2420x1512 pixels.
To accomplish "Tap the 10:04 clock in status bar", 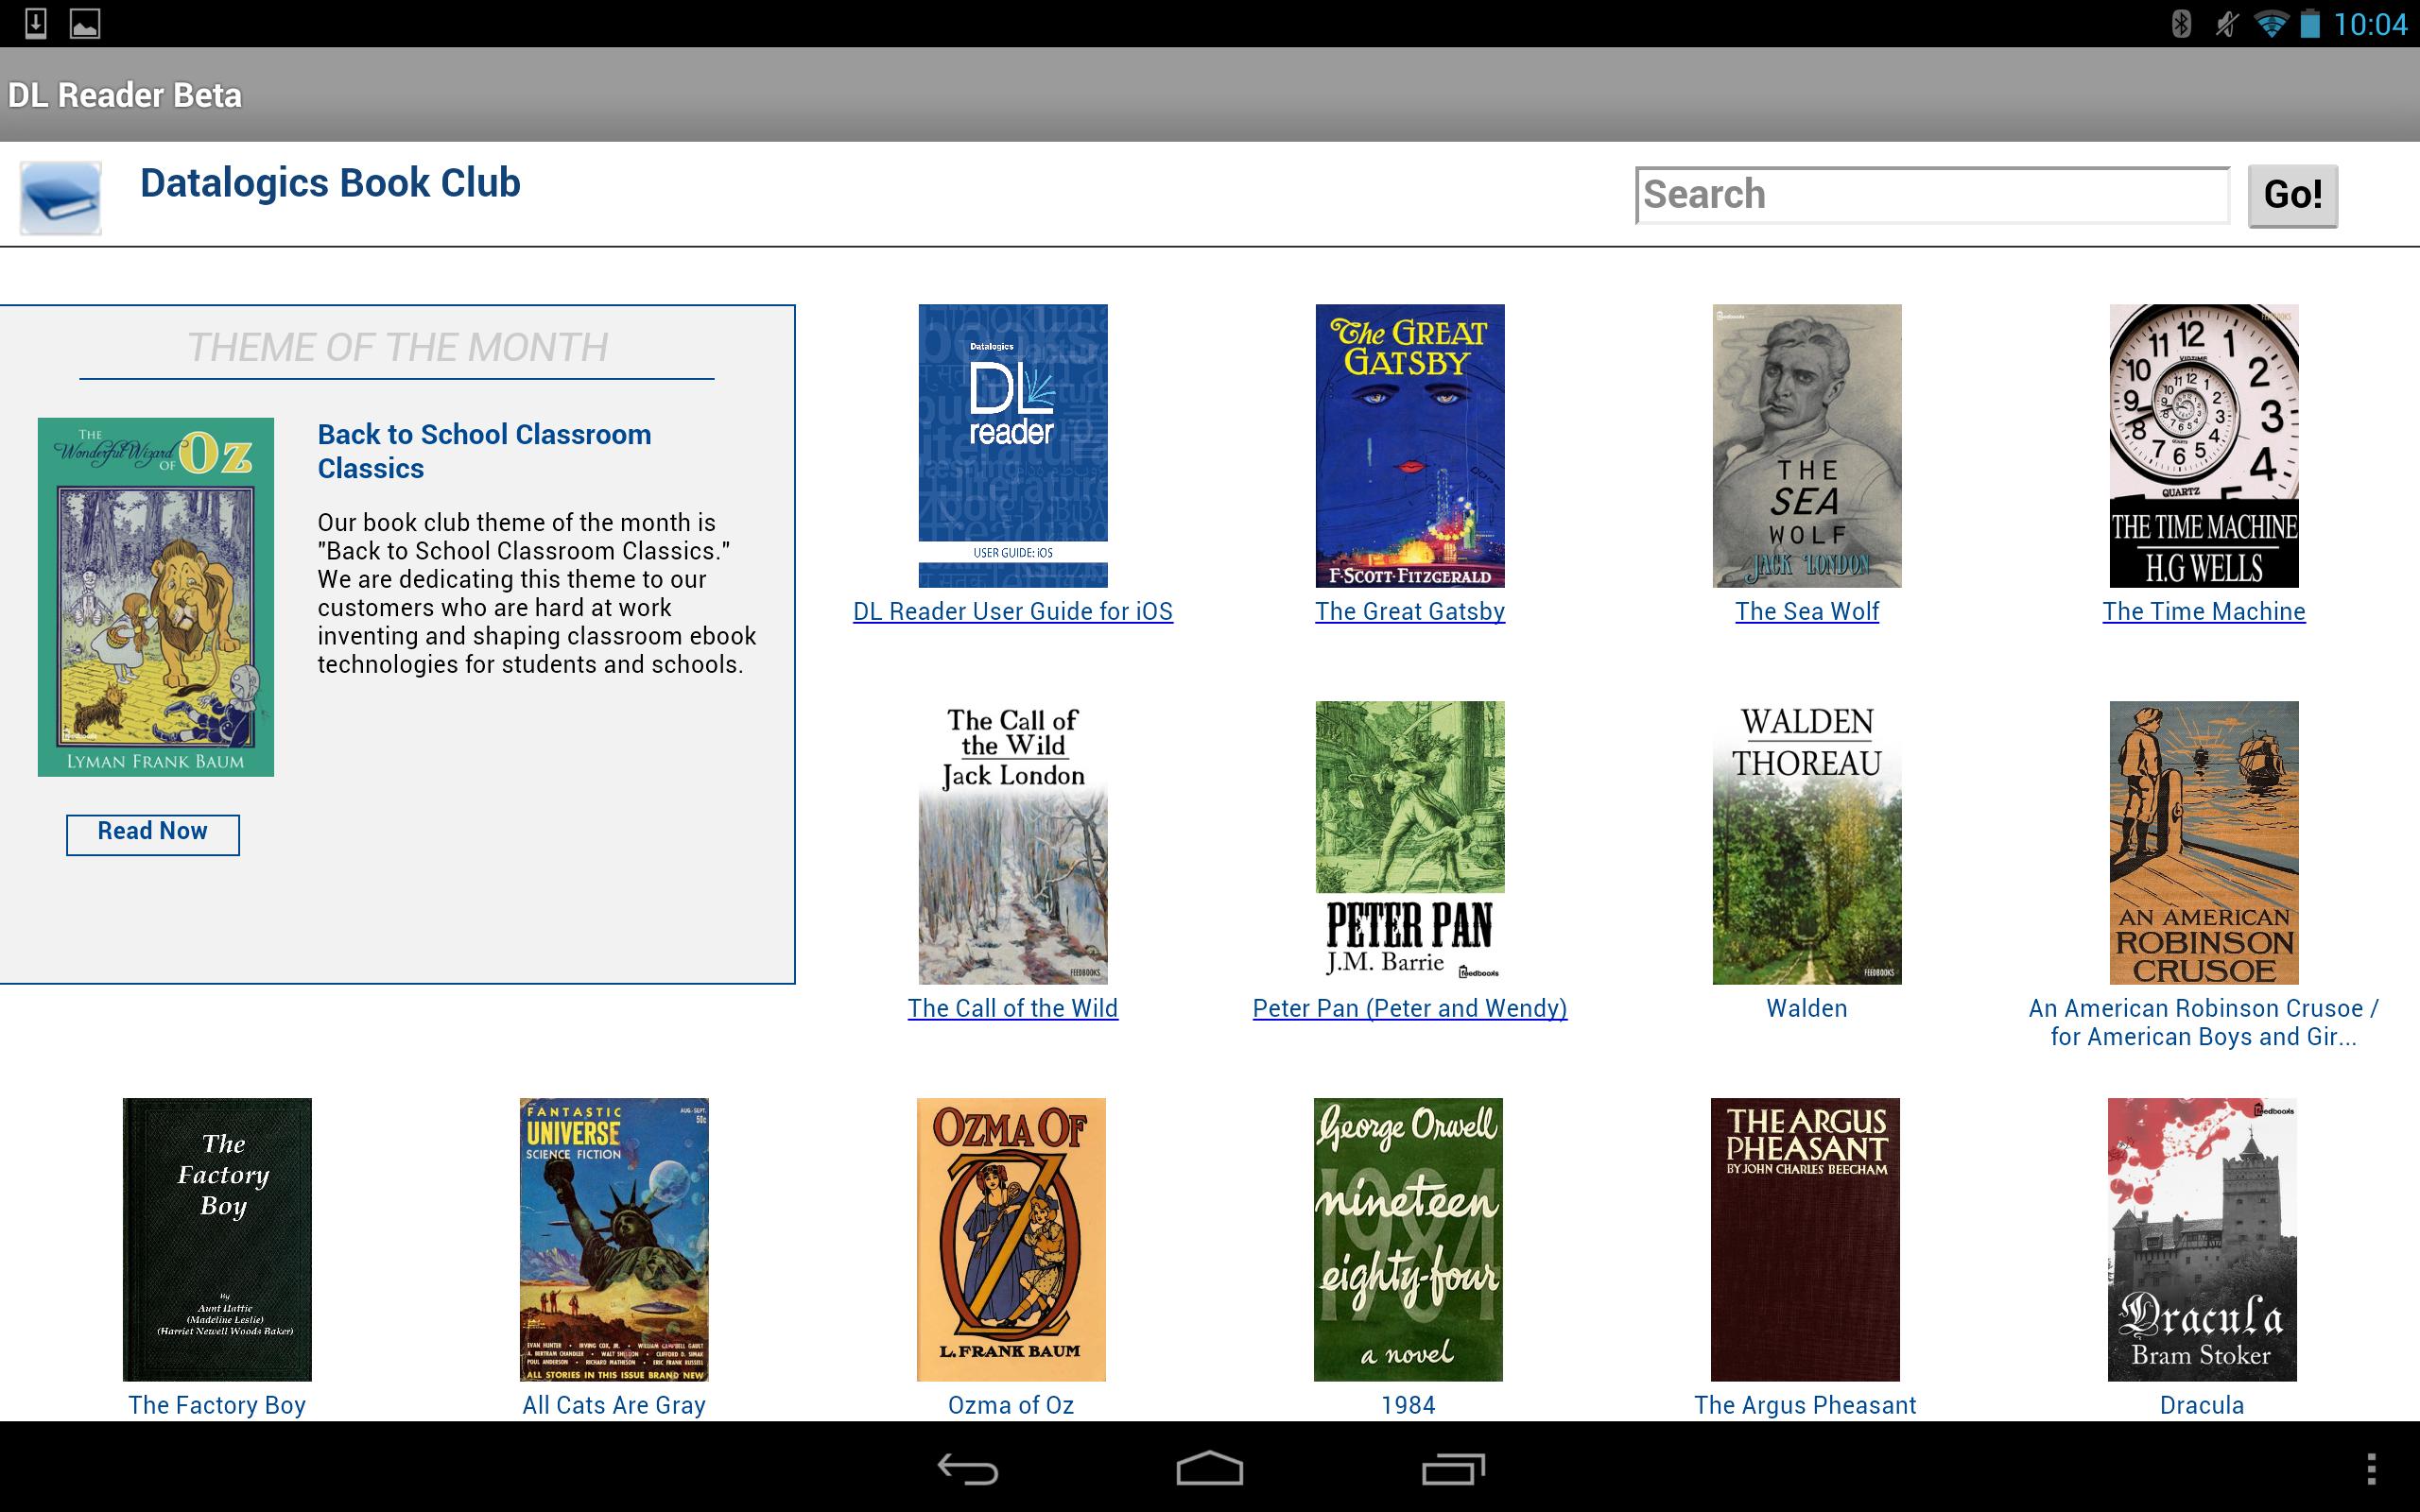I will [2370, 23].
